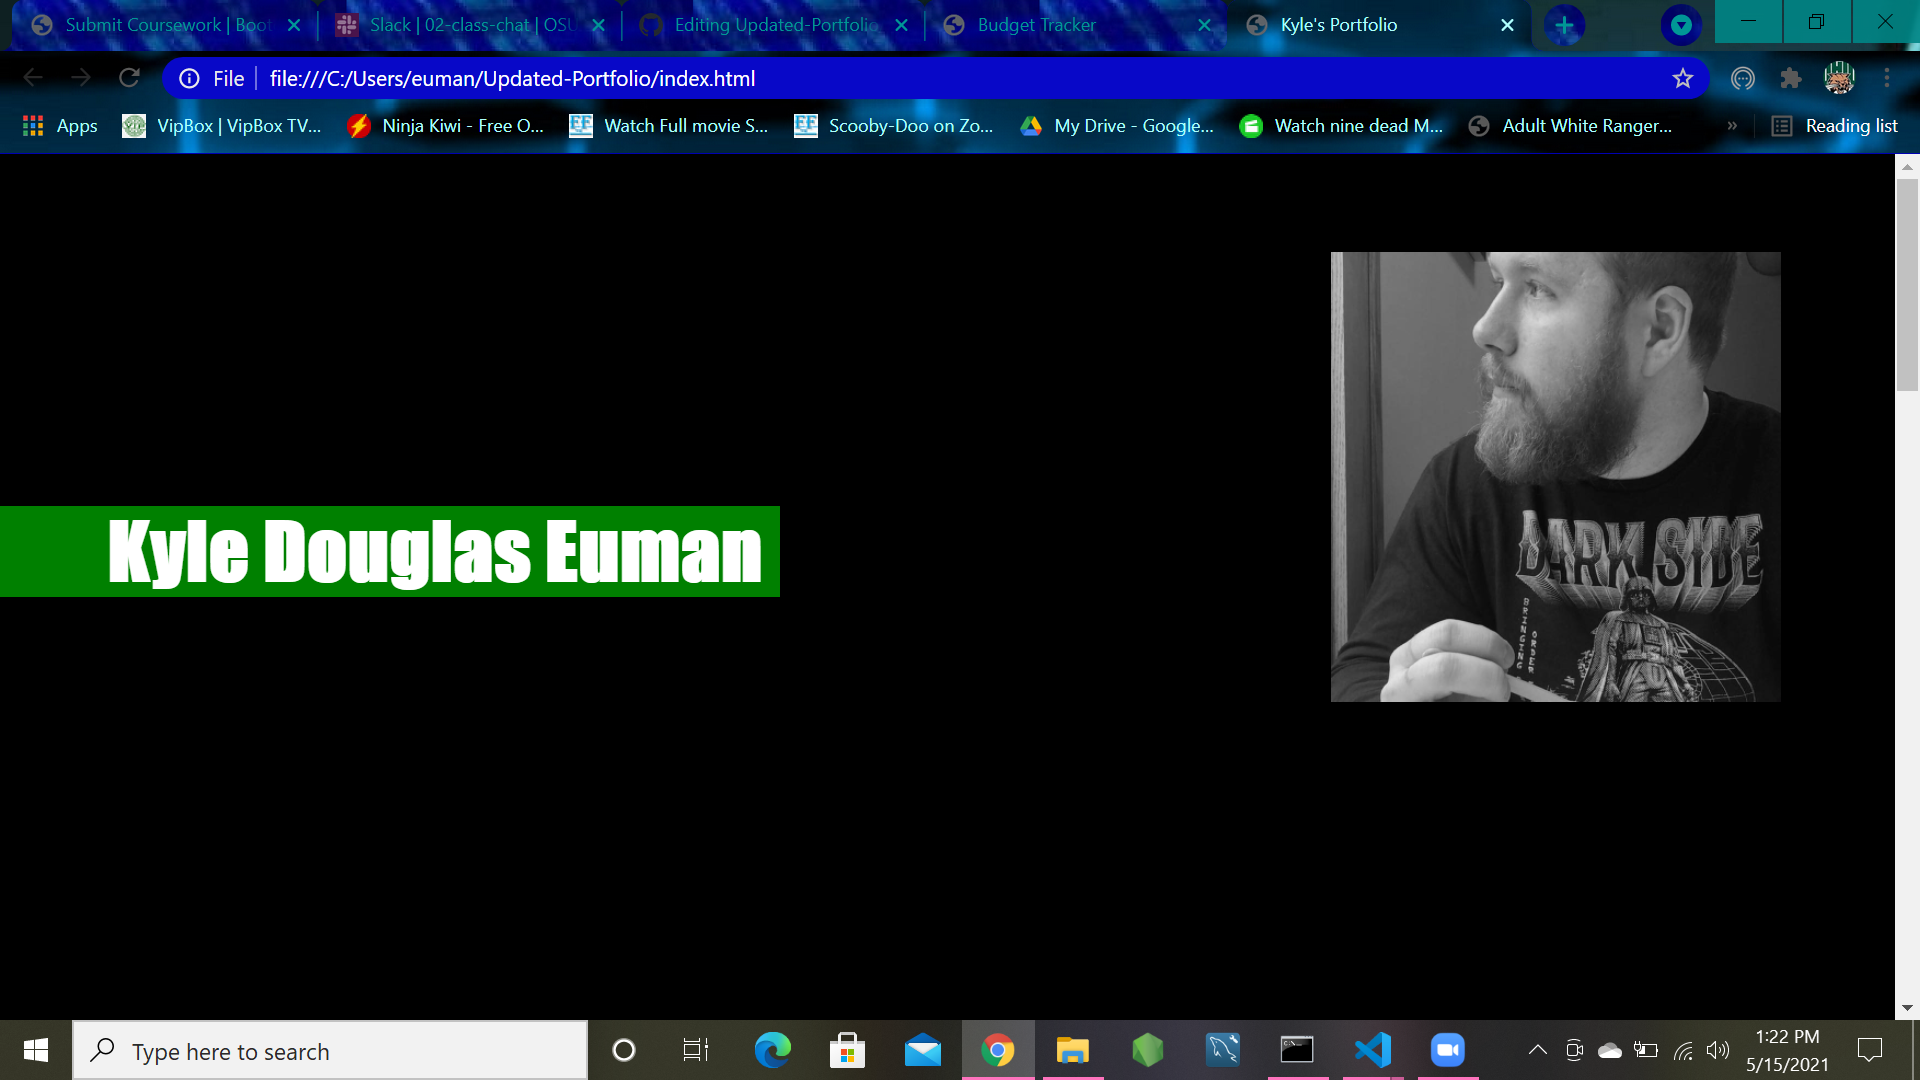
Task: Expand the hidden bookmarks chevron
Action: click(1732, 126)
